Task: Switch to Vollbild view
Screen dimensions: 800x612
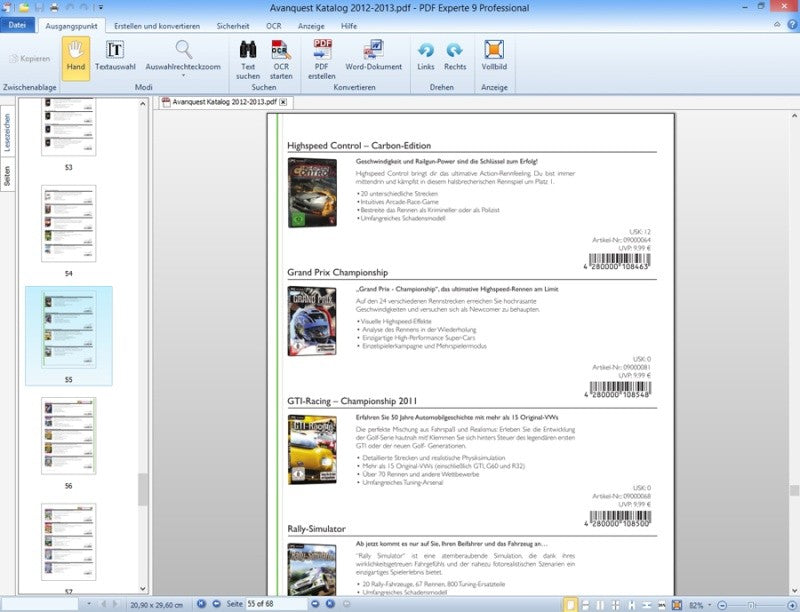Action: (x=494, y=56)
